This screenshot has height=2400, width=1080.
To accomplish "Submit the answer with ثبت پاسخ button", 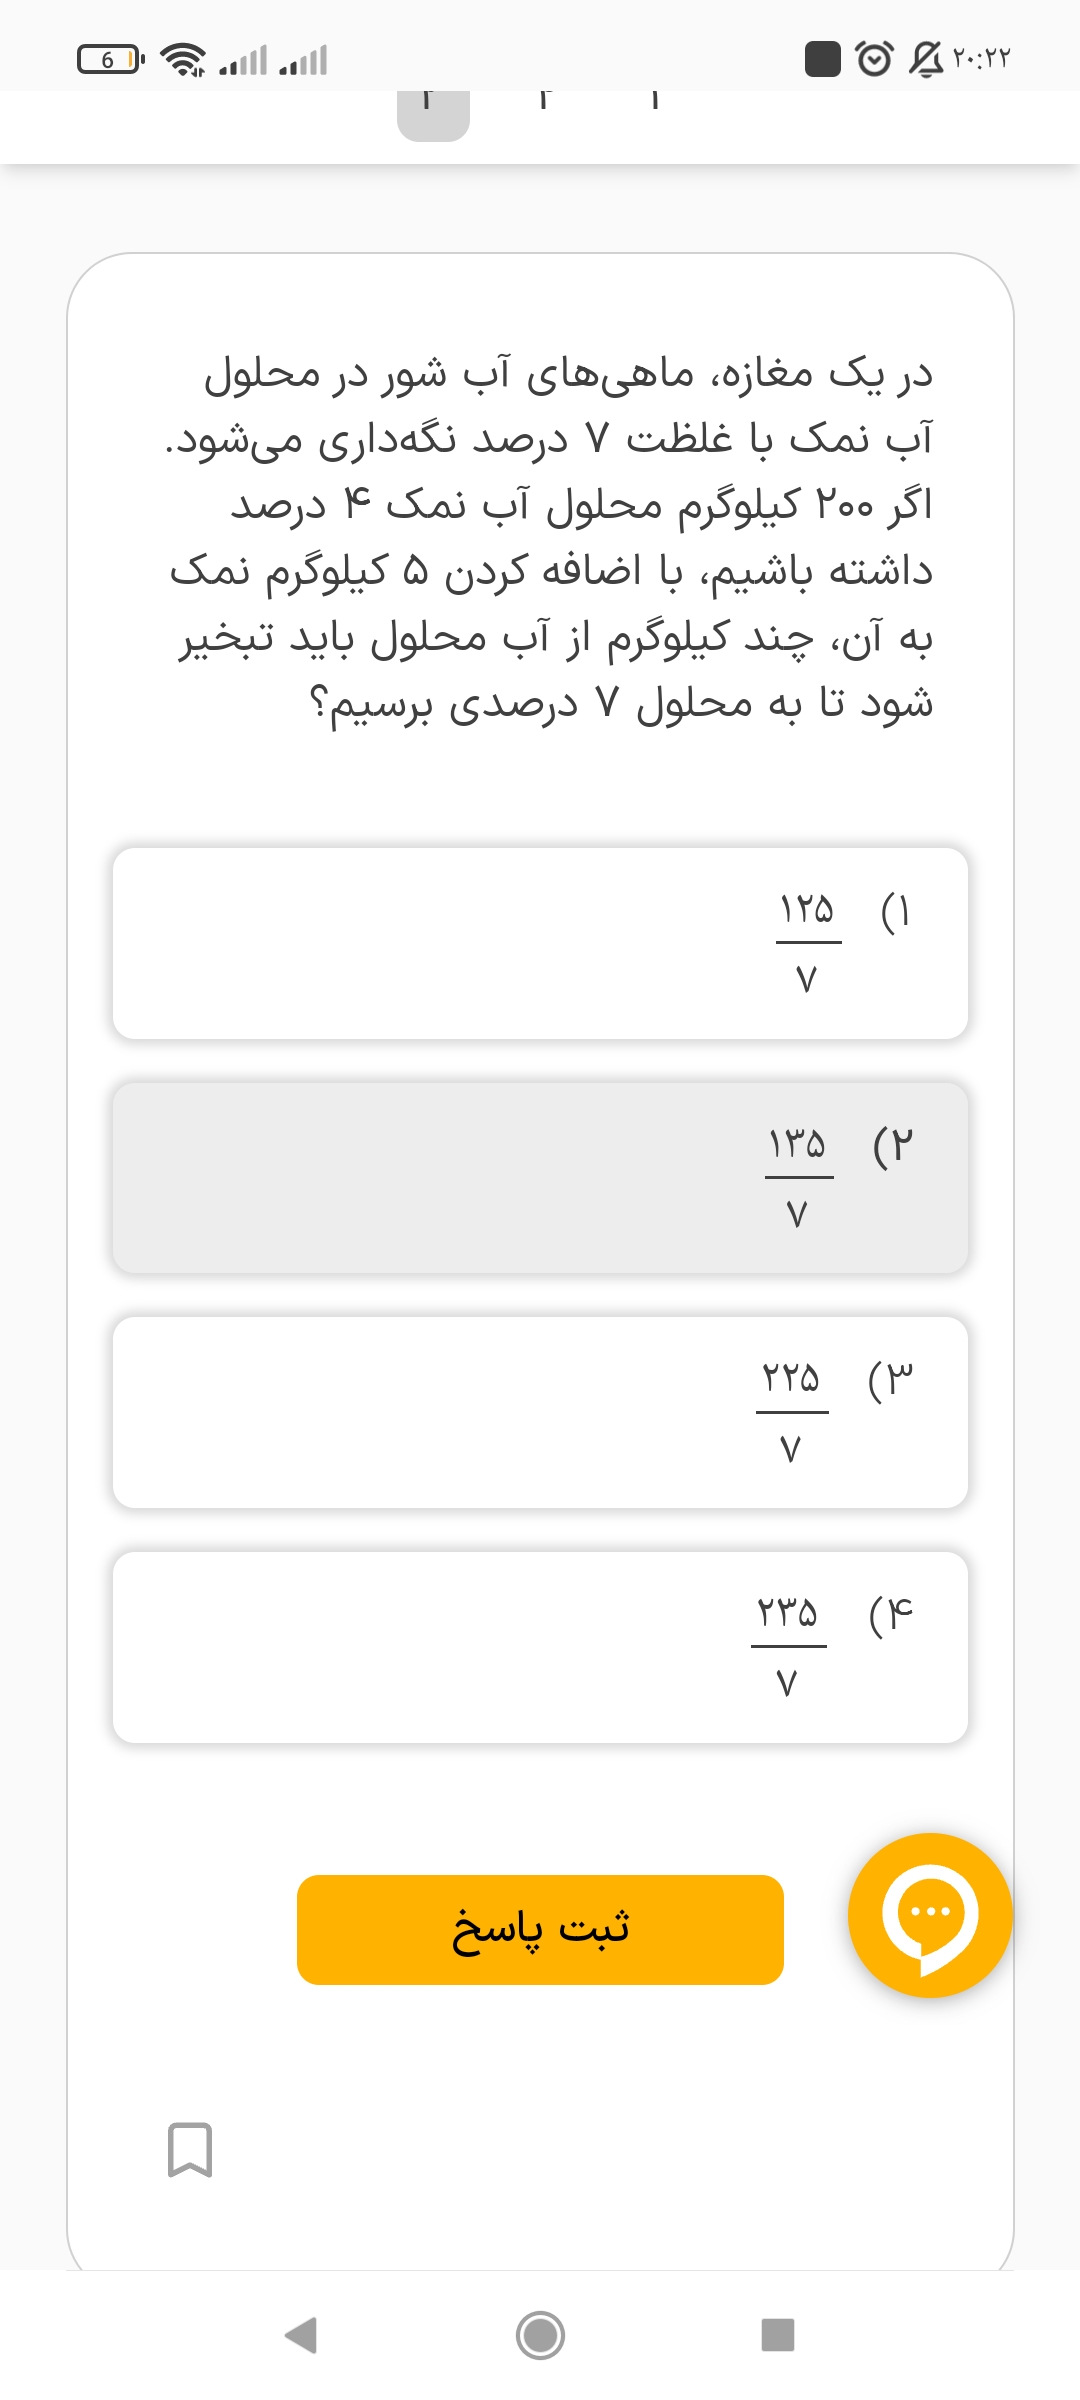I will (540, 1929).
